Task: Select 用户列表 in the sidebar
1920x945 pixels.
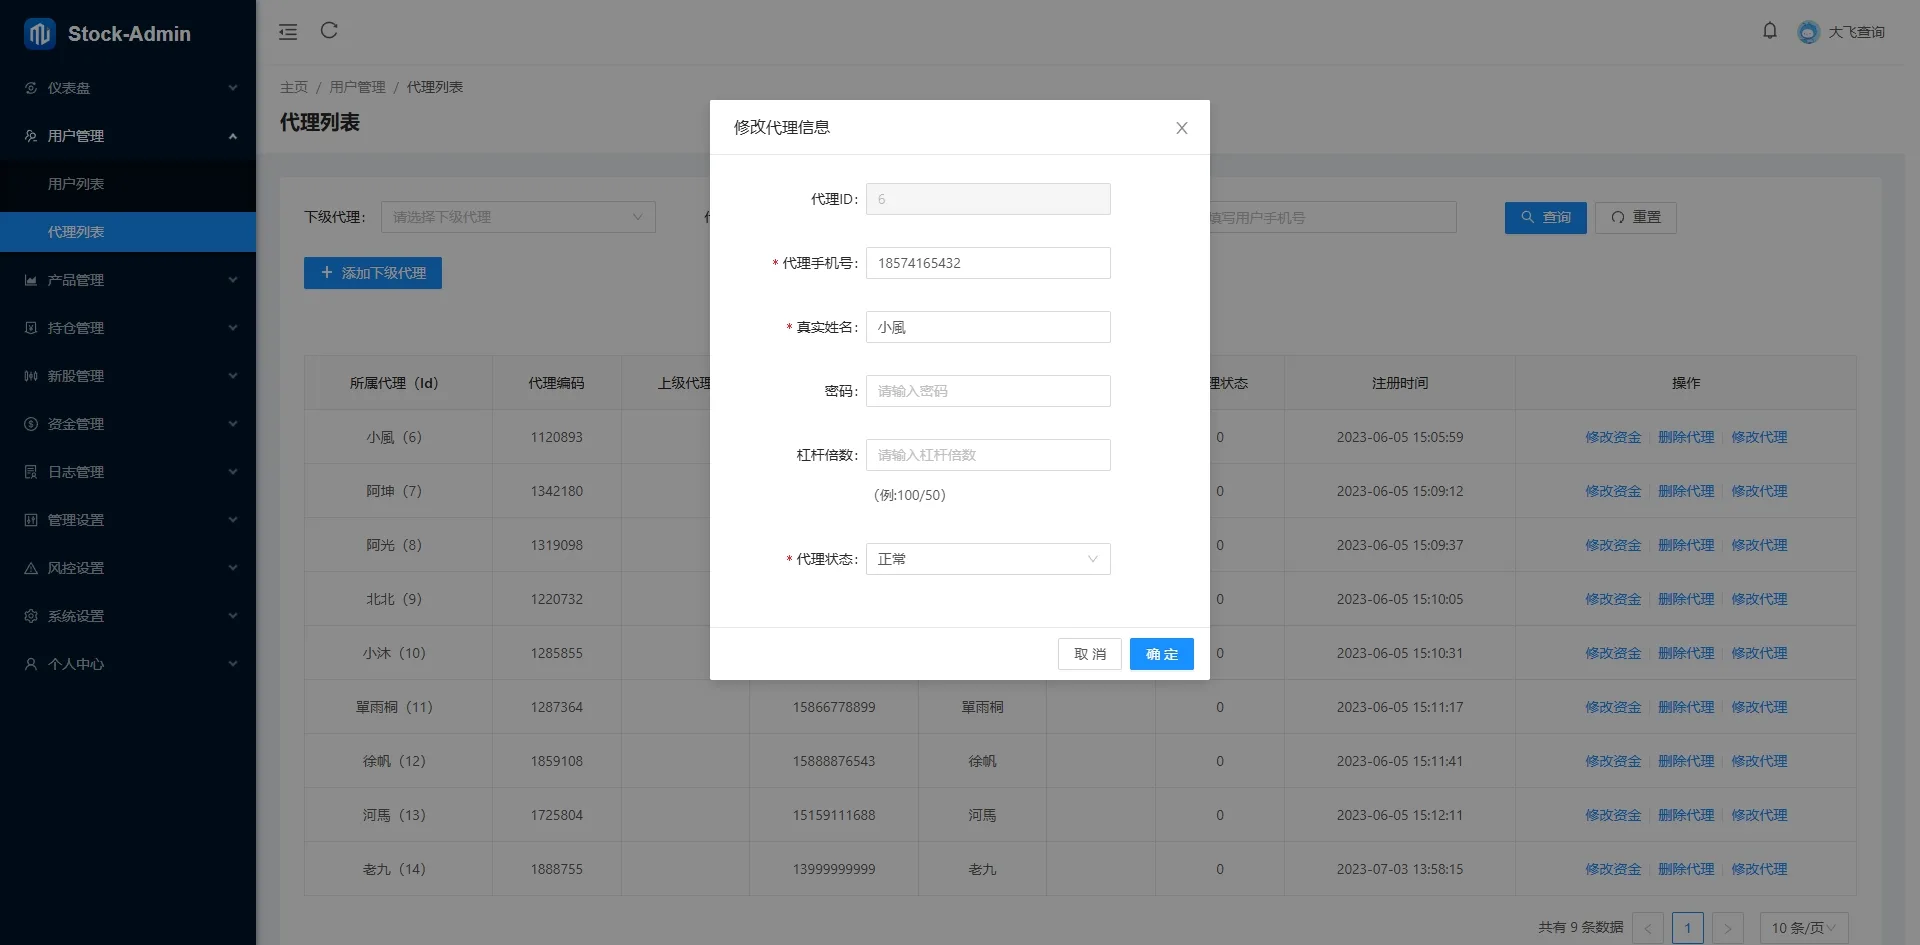Action: pos(76,184)
